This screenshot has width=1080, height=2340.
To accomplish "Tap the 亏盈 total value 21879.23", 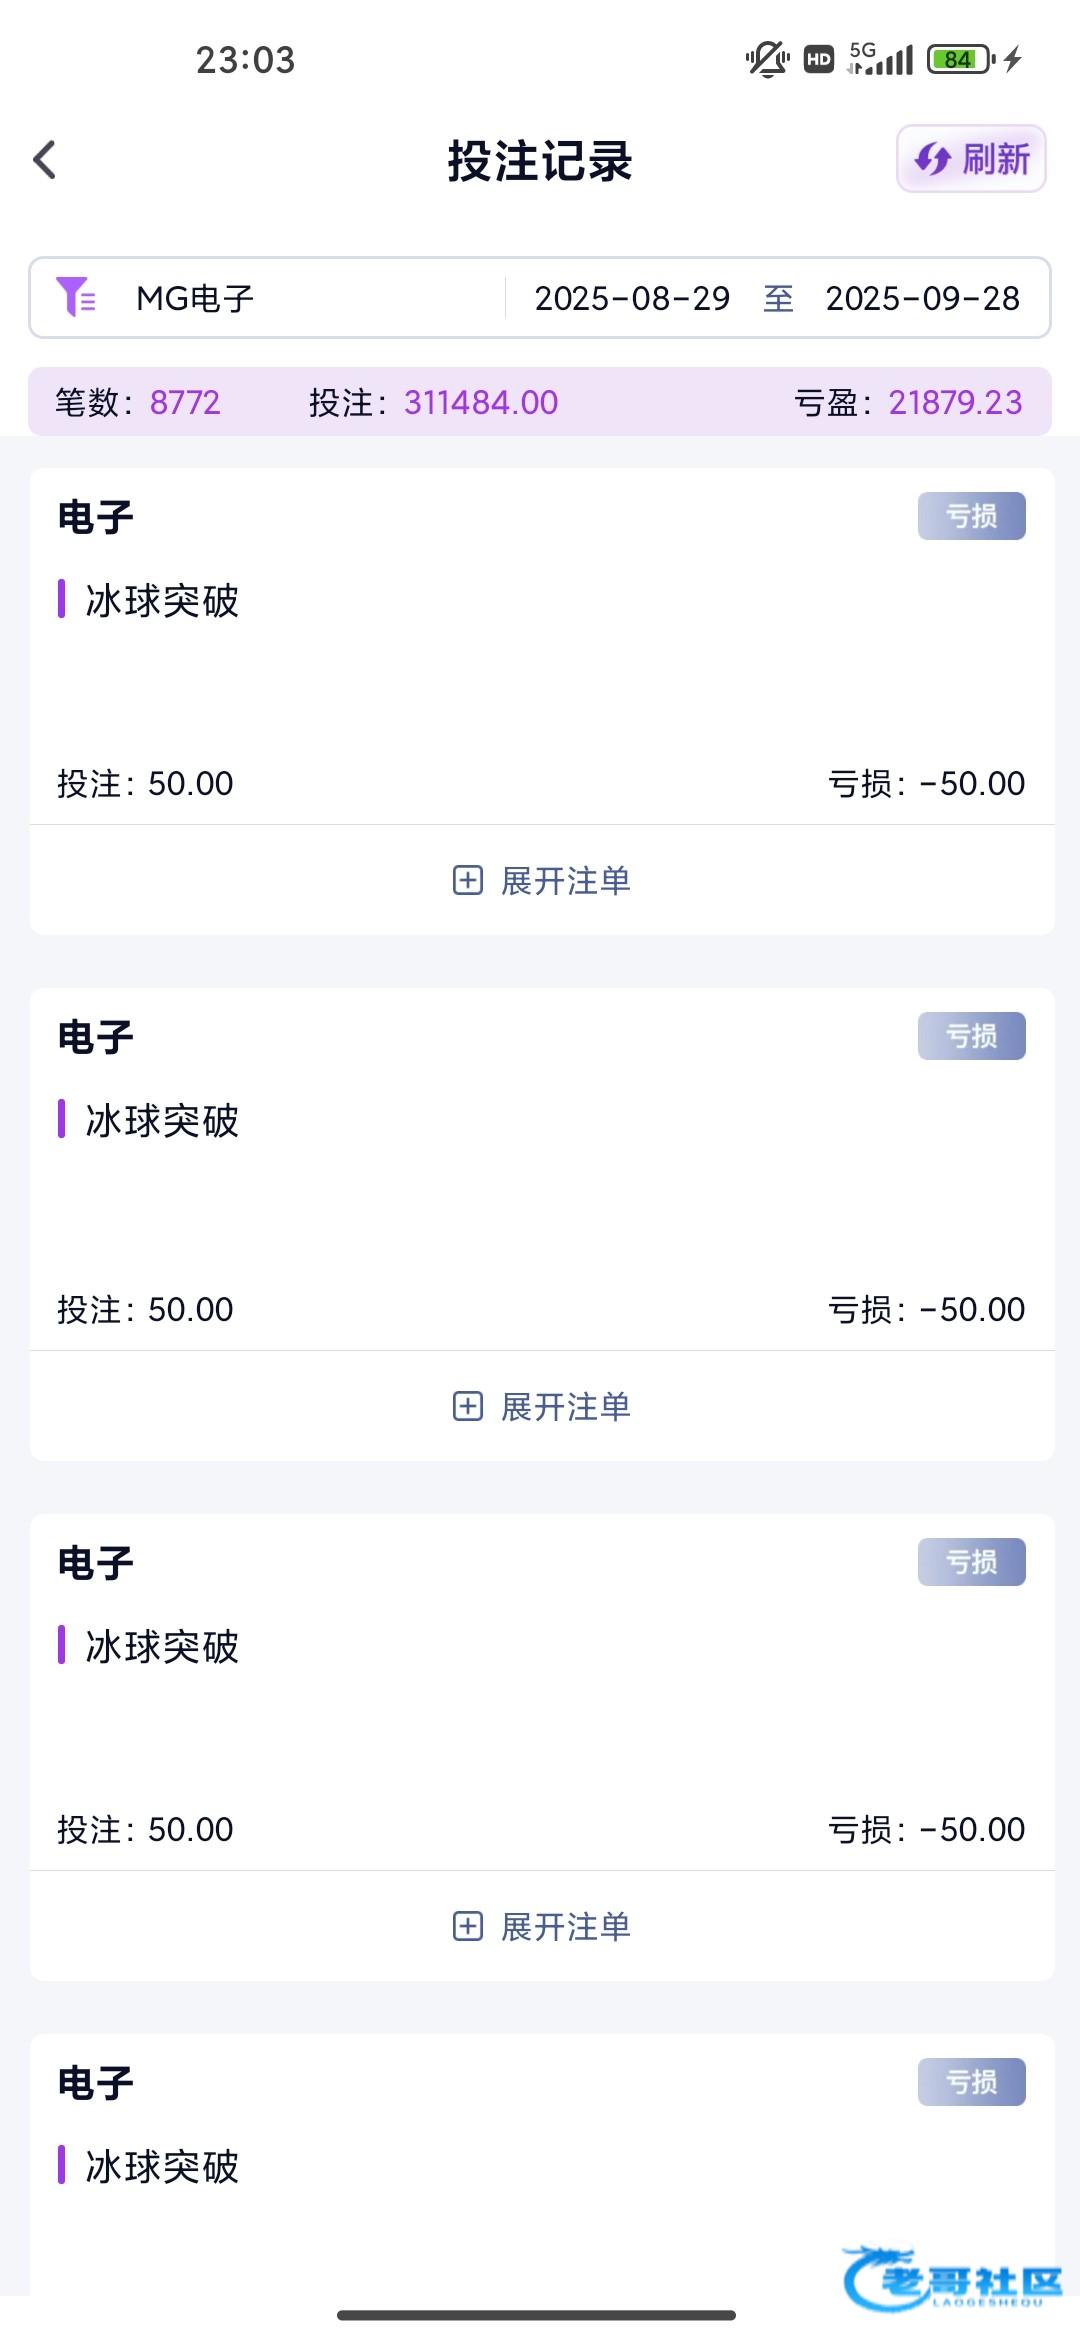I will pyautogui.click(x=955, y=402).
